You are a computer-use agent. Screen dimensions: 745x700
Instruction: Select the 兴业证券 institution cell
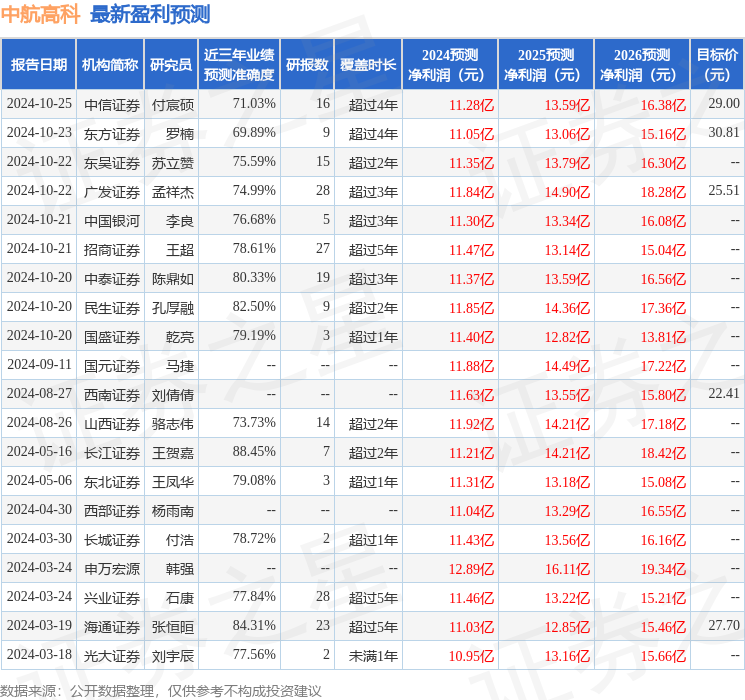[x=112, y=598]
